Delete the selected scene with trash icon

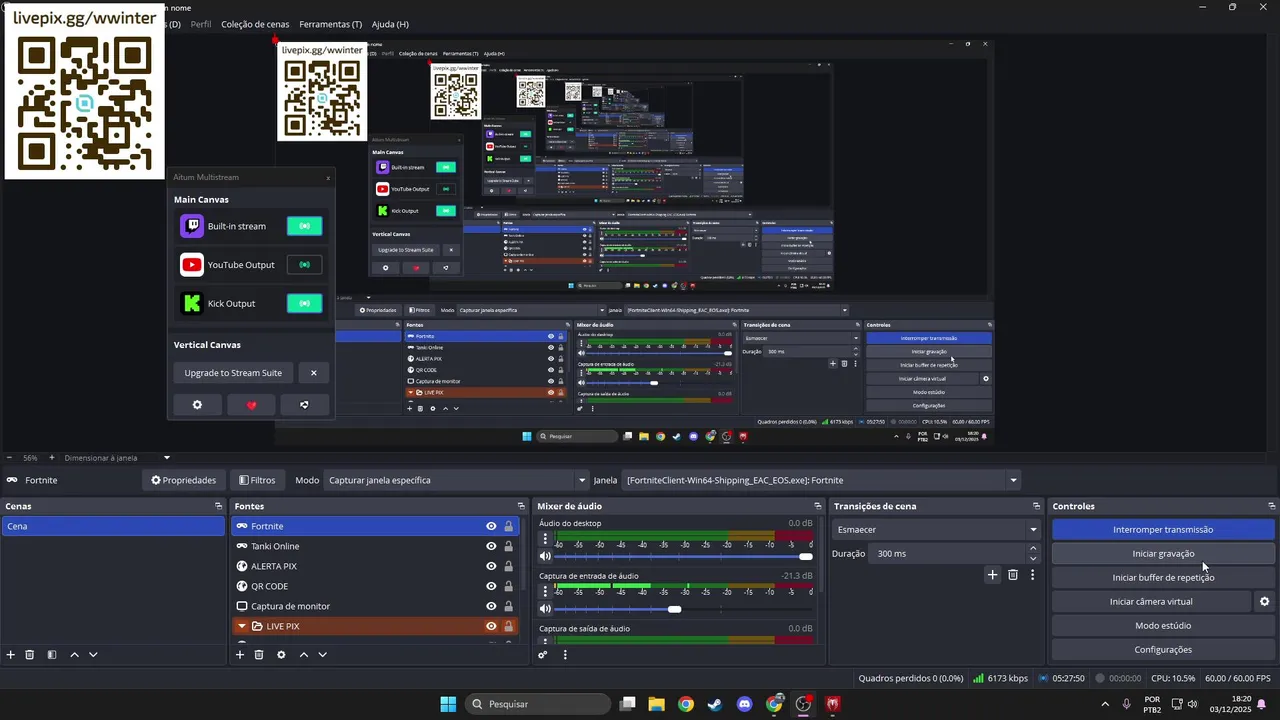pos(30,655)
